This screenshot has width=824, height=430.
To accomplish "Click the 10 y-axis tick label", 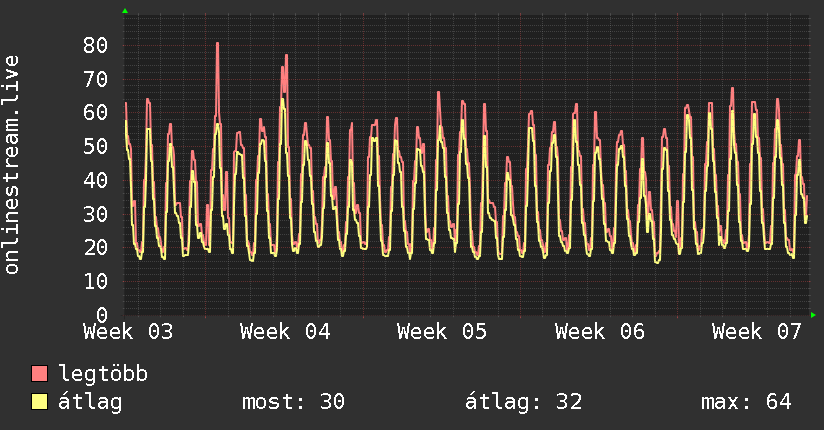I will pyautogui.click(x=96, y=281).
